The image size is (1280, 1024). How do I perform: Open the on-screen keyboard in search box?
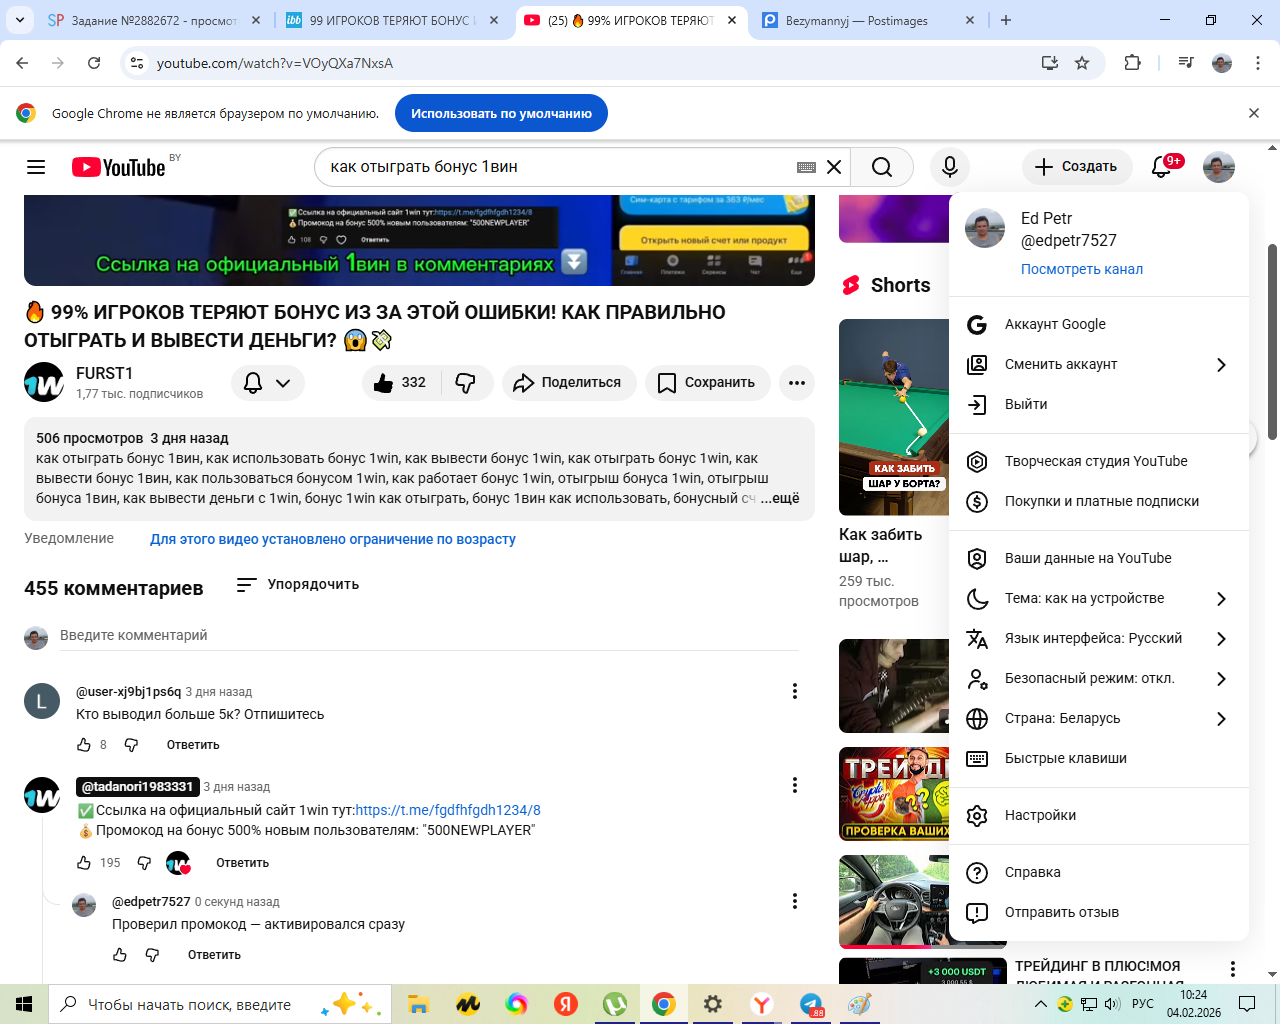(806, 167)
